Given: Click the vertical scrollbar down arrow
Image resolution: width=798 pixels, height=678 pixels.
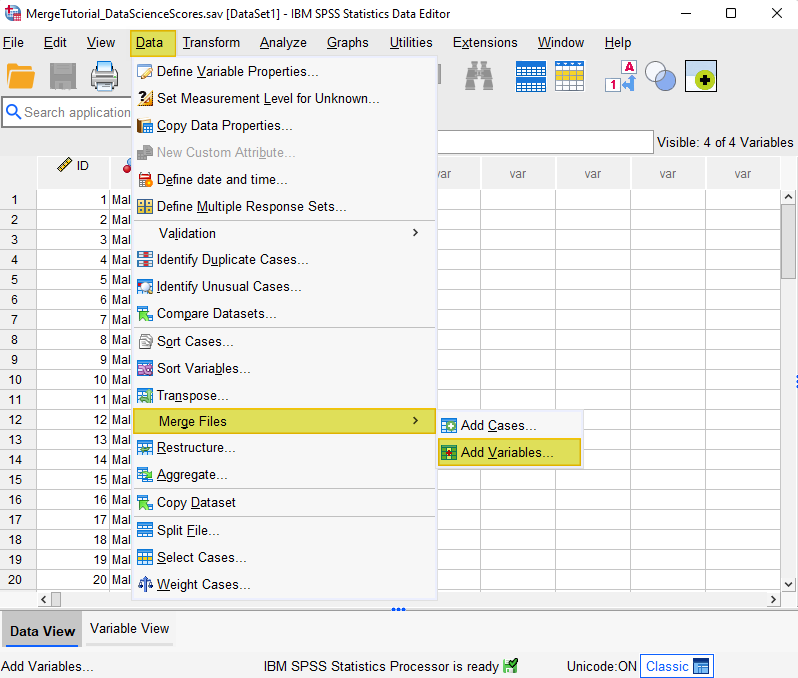Looking at the screenshot, I should coord(788,584).
